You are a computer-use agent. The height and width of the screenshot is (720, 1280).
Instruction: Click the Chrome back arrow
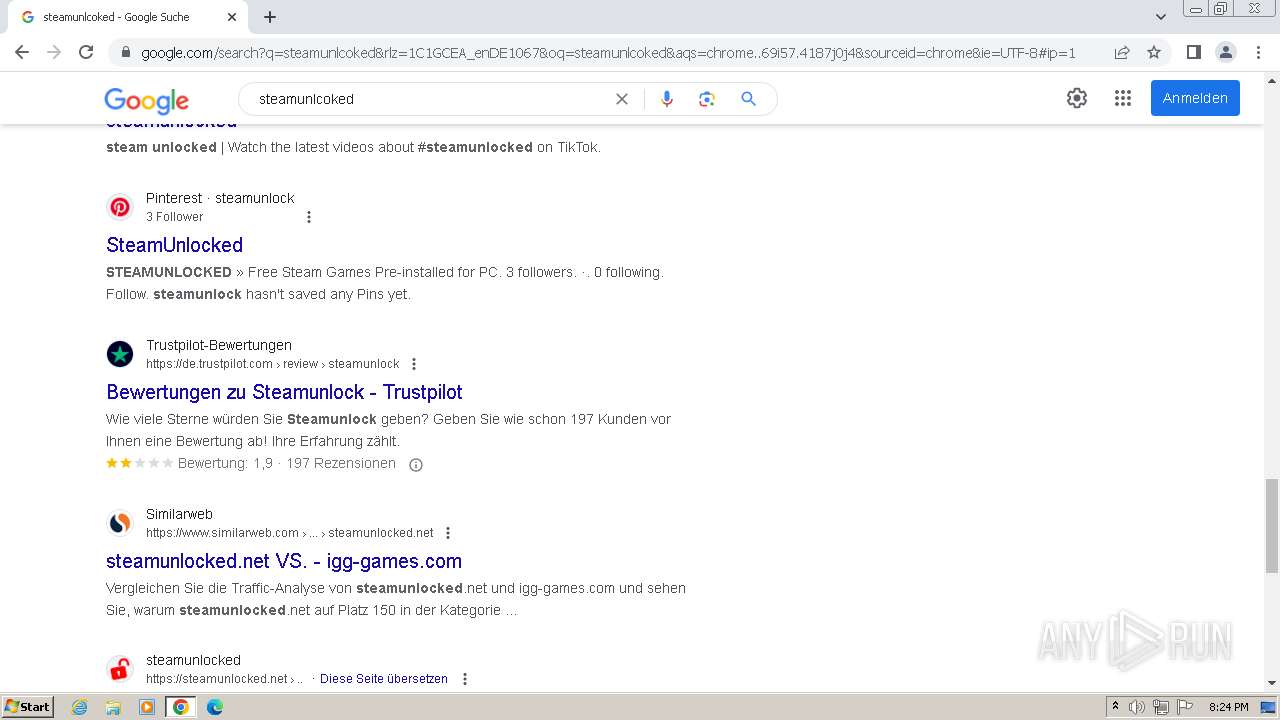click(22, 52)
